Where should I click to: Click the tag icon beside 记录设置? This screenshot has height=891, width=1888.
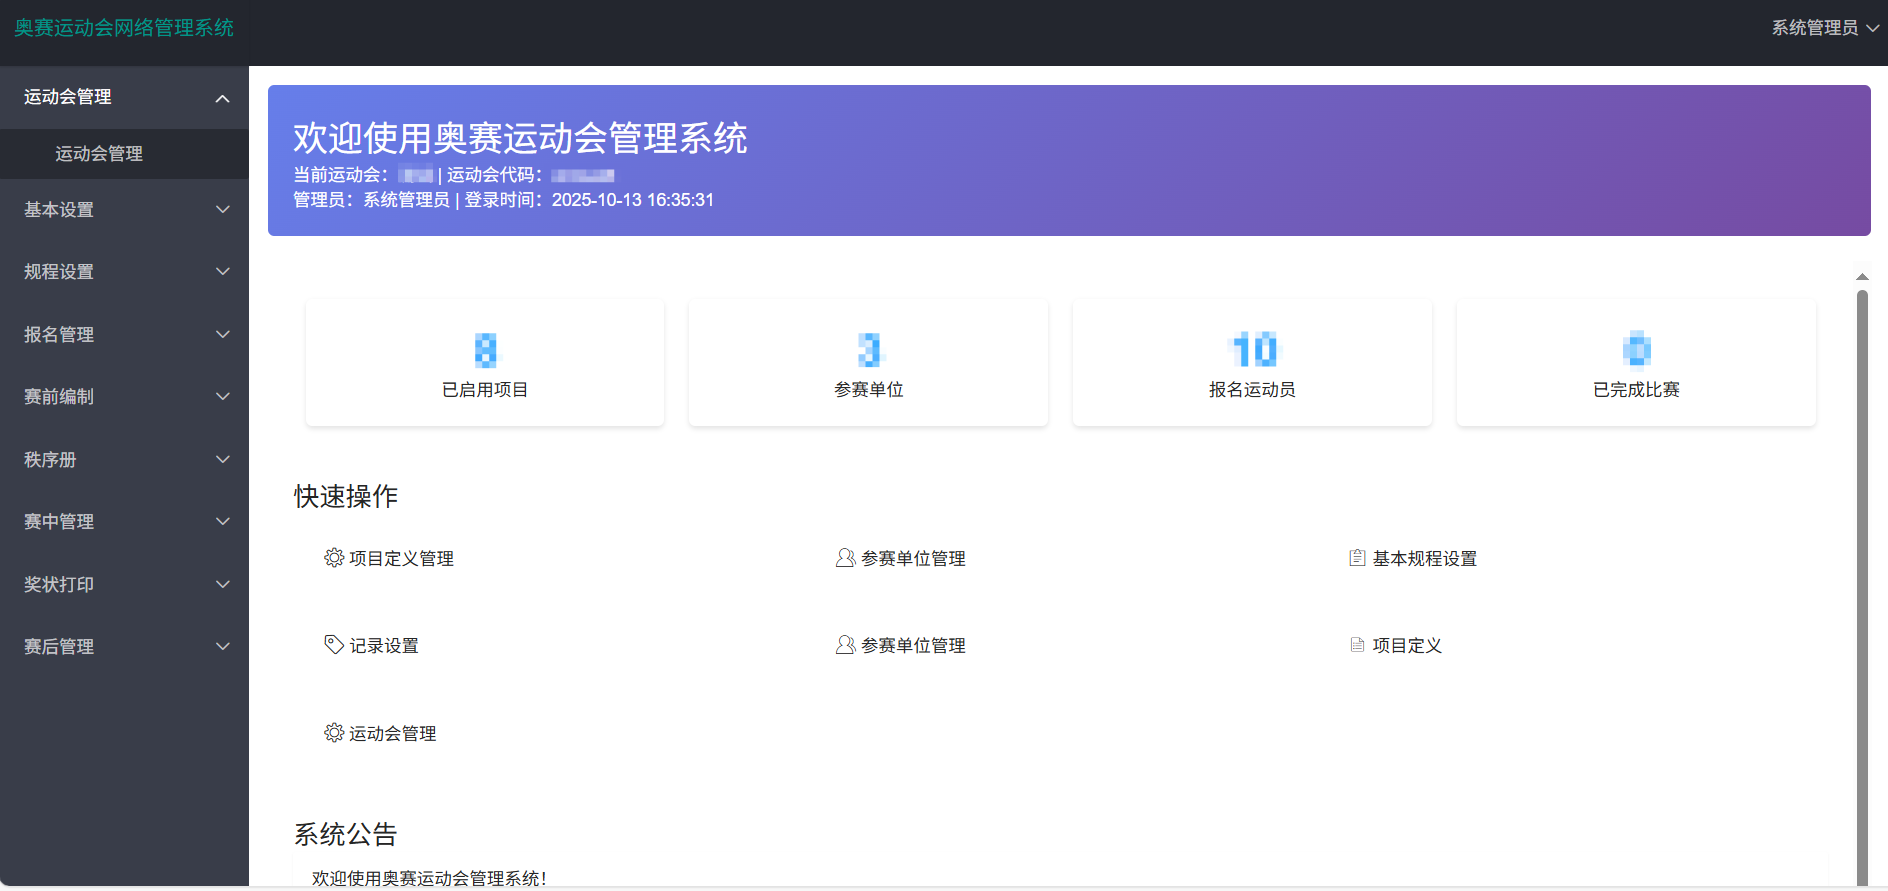pos(333,645)
